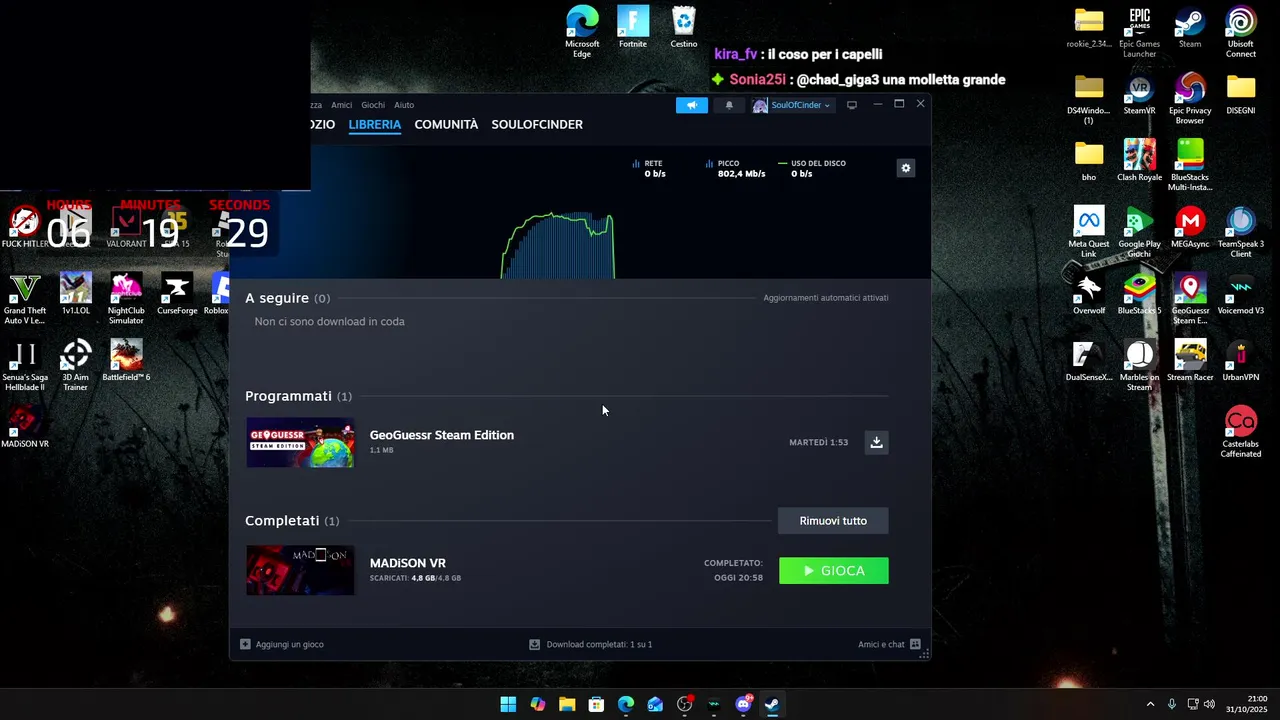
Task: Open the Aiuto menu in Steam
Action: [x=404, y=105]
